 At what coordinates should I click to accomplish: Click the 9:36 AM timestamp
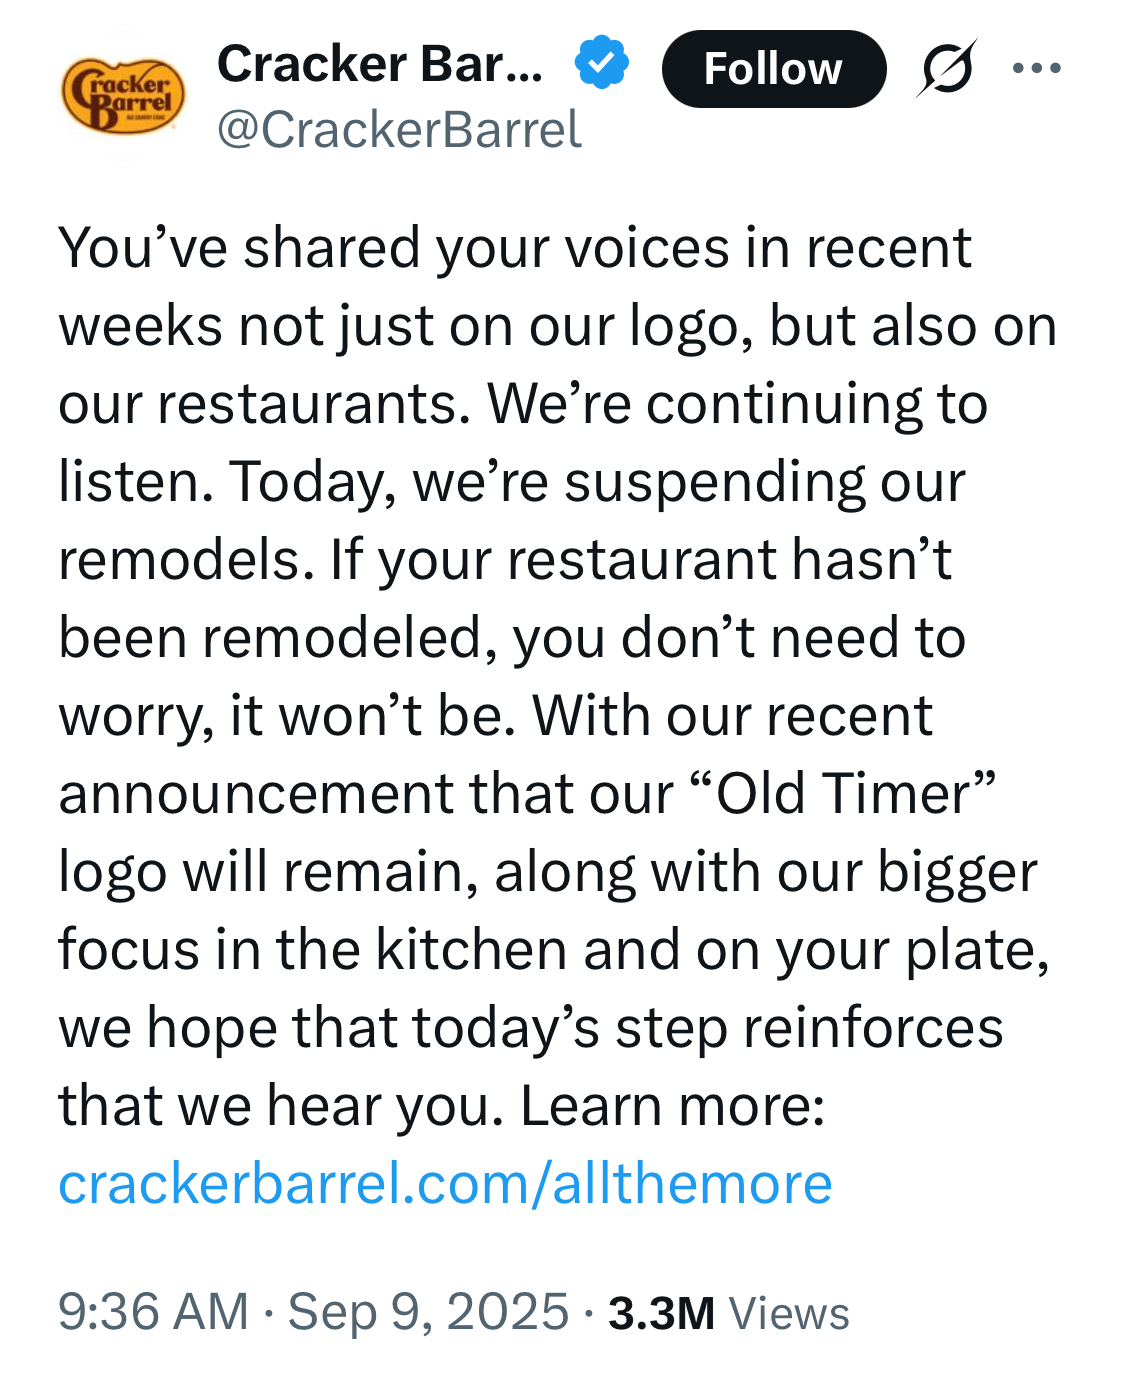click(153, 1312)
